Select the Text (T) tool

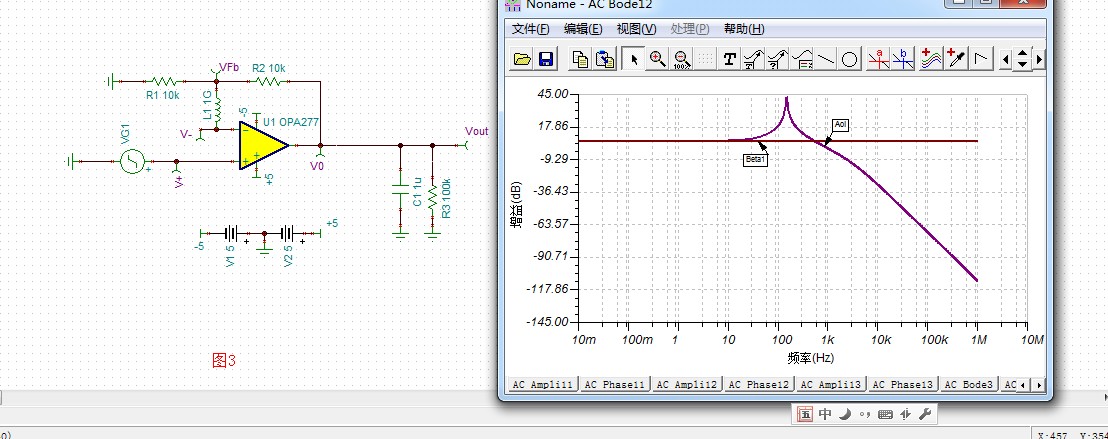(730, 59)
